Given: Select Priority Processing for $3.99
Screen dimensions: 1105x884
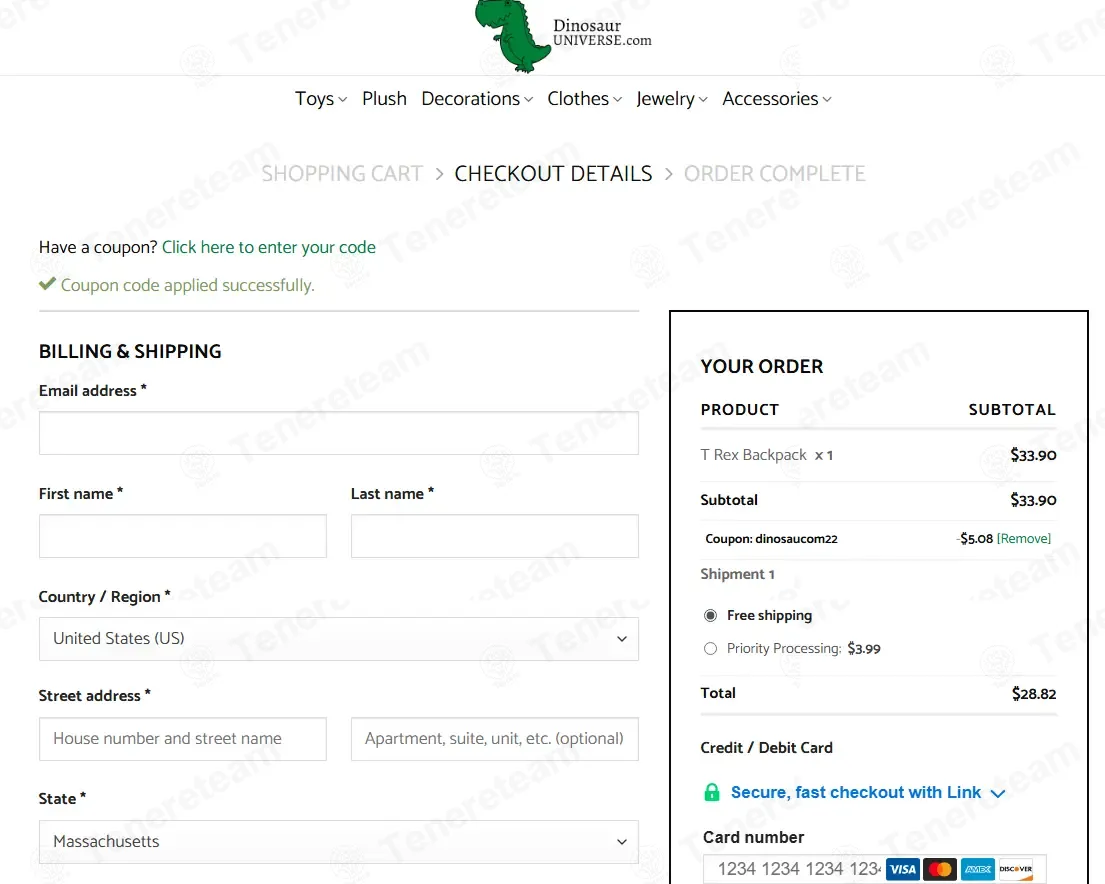Looking at the screenshot, I should 710,649.
